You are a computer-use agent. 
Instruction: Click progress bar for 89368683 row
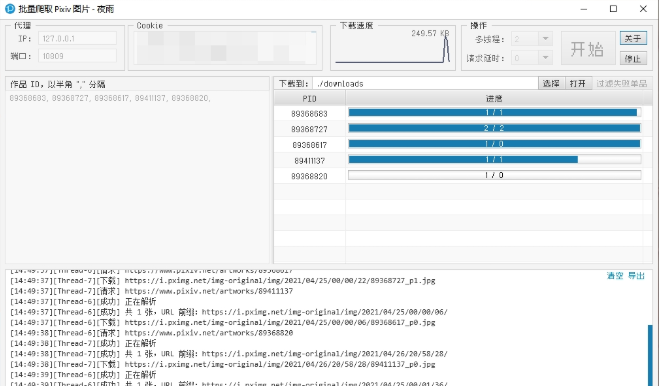coord(494,112)
